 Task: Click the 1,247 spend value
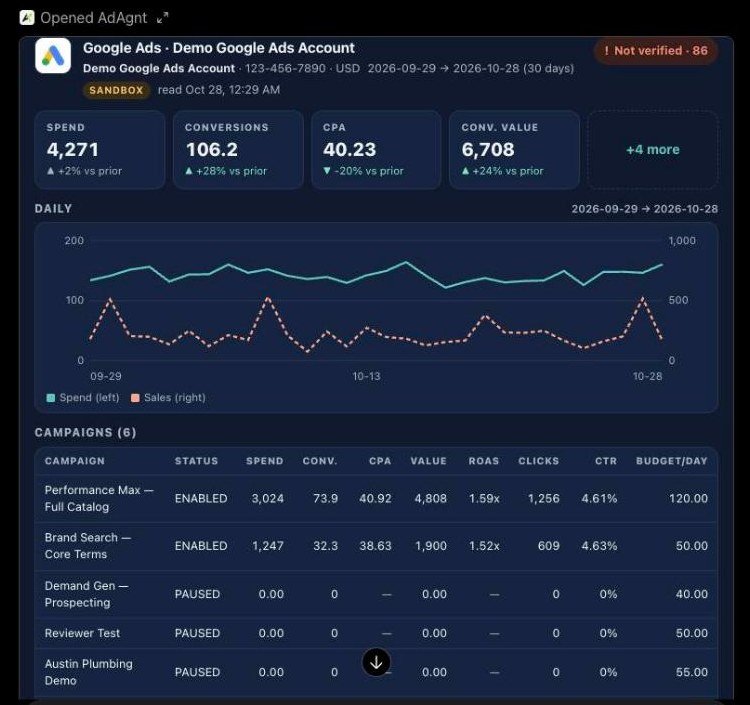coord(268,546)
